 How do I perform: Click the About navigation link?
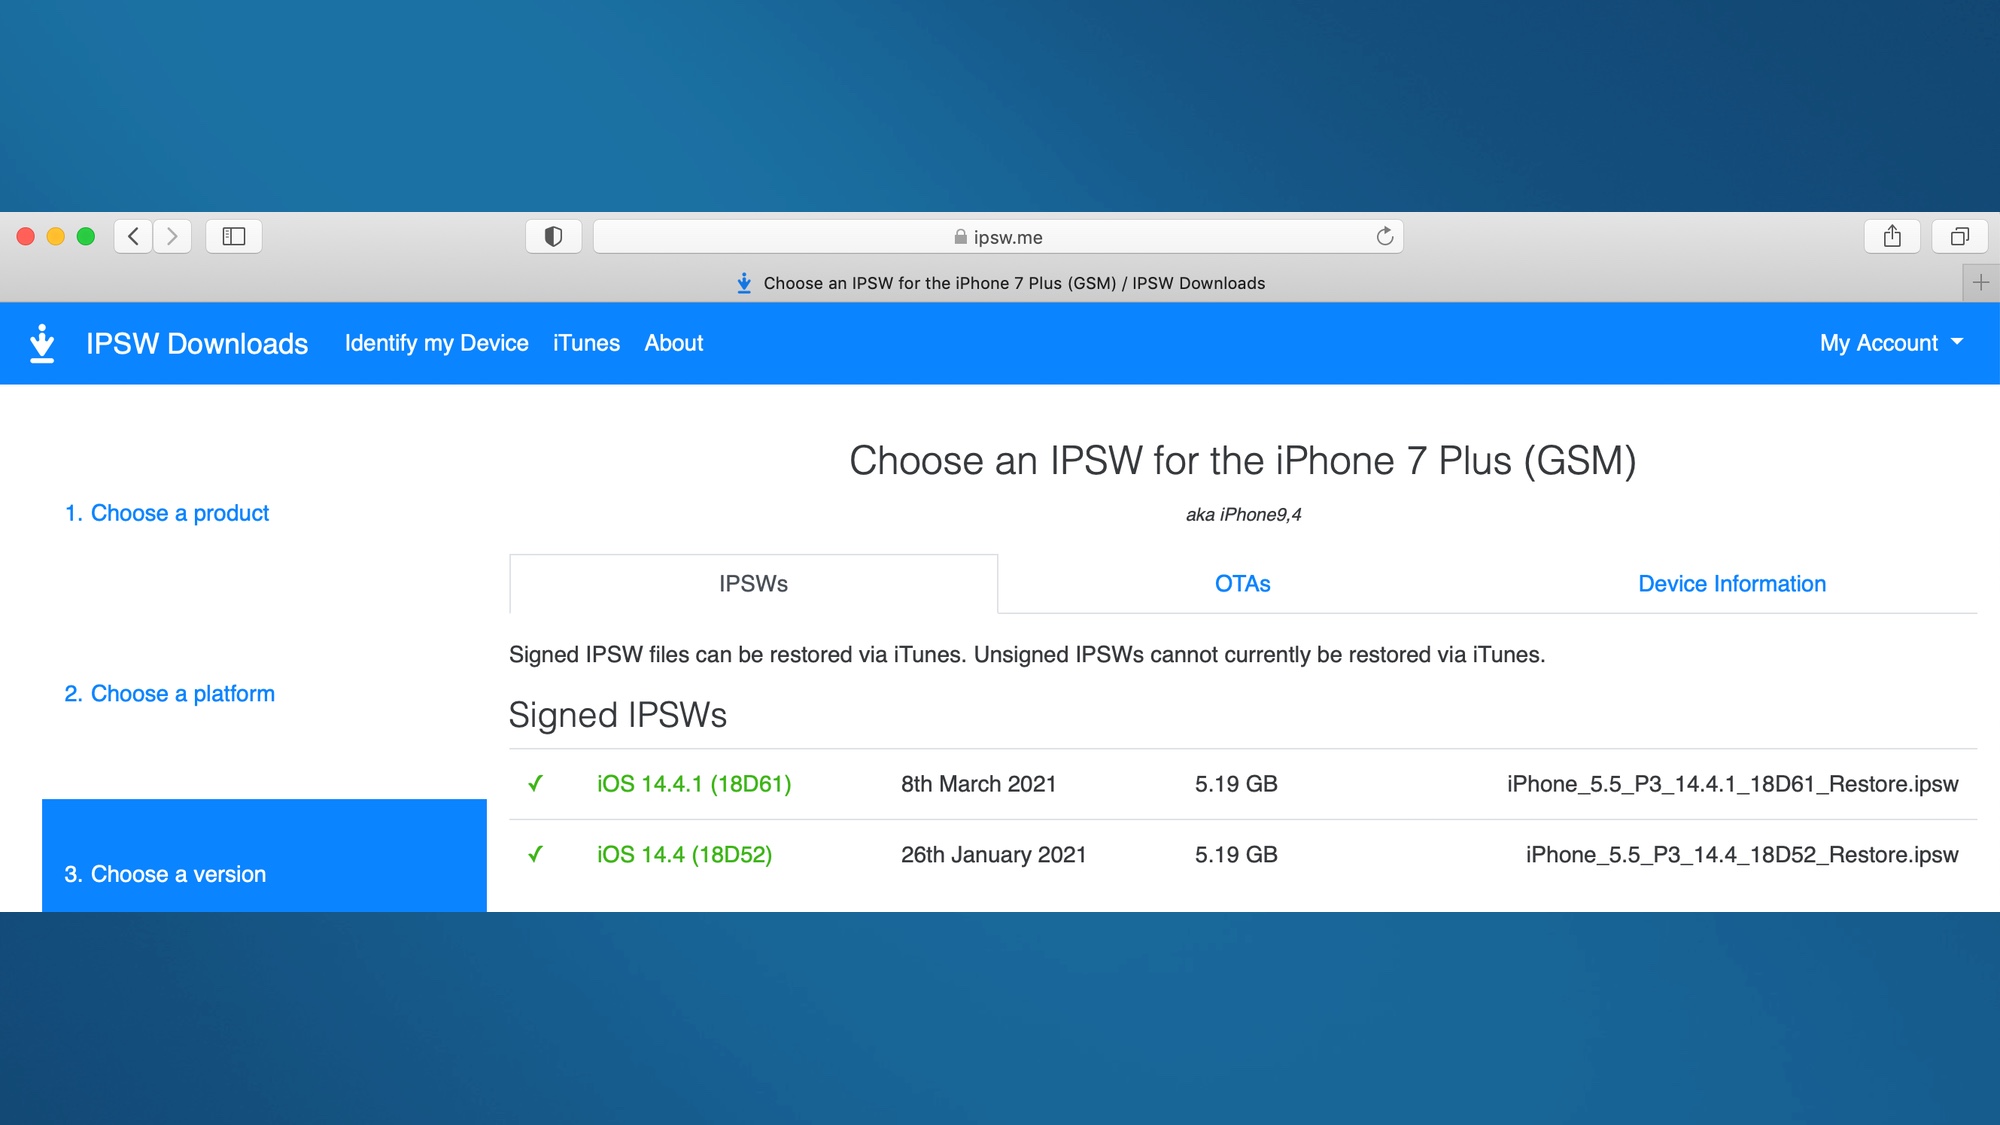point(673,343)
